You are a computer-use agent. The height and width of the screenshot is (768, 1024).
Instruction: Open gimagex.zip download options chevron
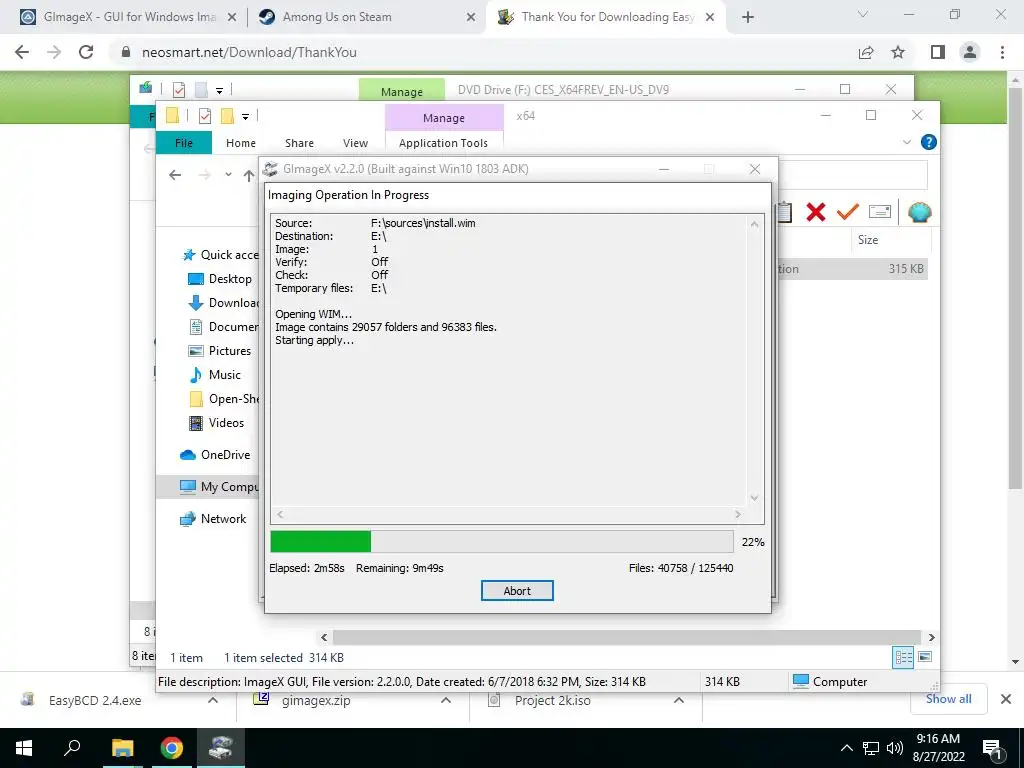[x=446, y=700]
